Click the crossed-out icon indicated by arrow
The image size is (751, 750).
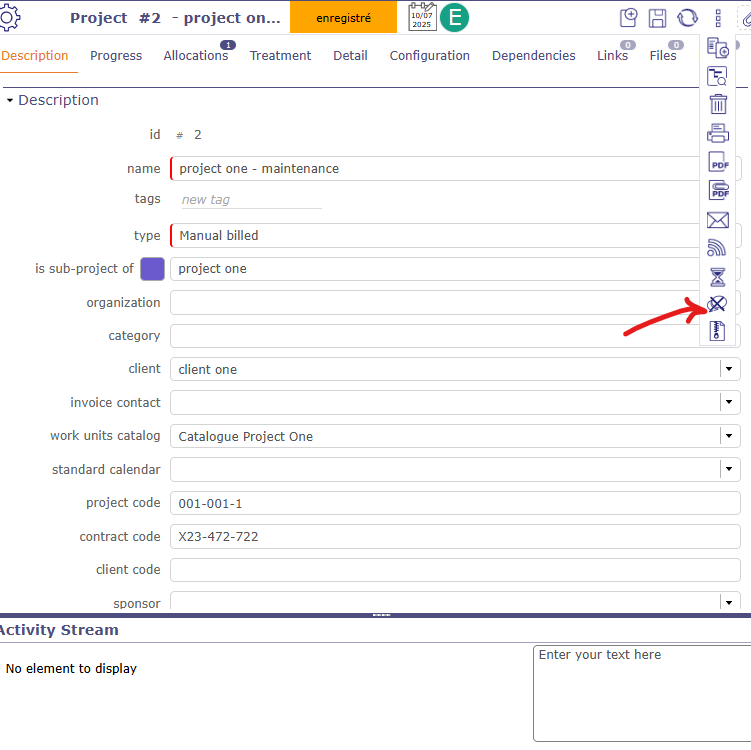tap(717, 305)
